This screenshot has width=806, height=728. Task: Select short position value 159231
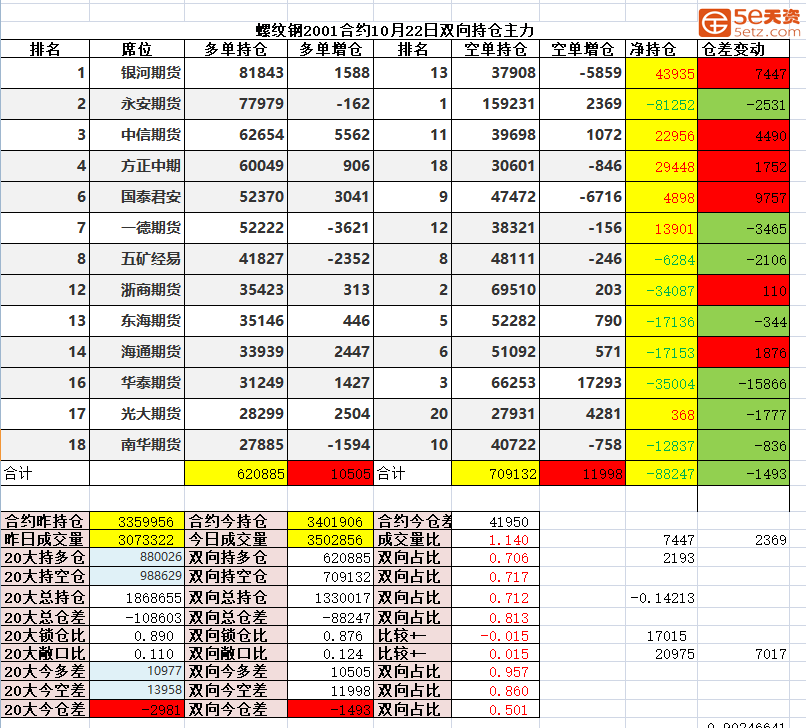click(496, 104)
